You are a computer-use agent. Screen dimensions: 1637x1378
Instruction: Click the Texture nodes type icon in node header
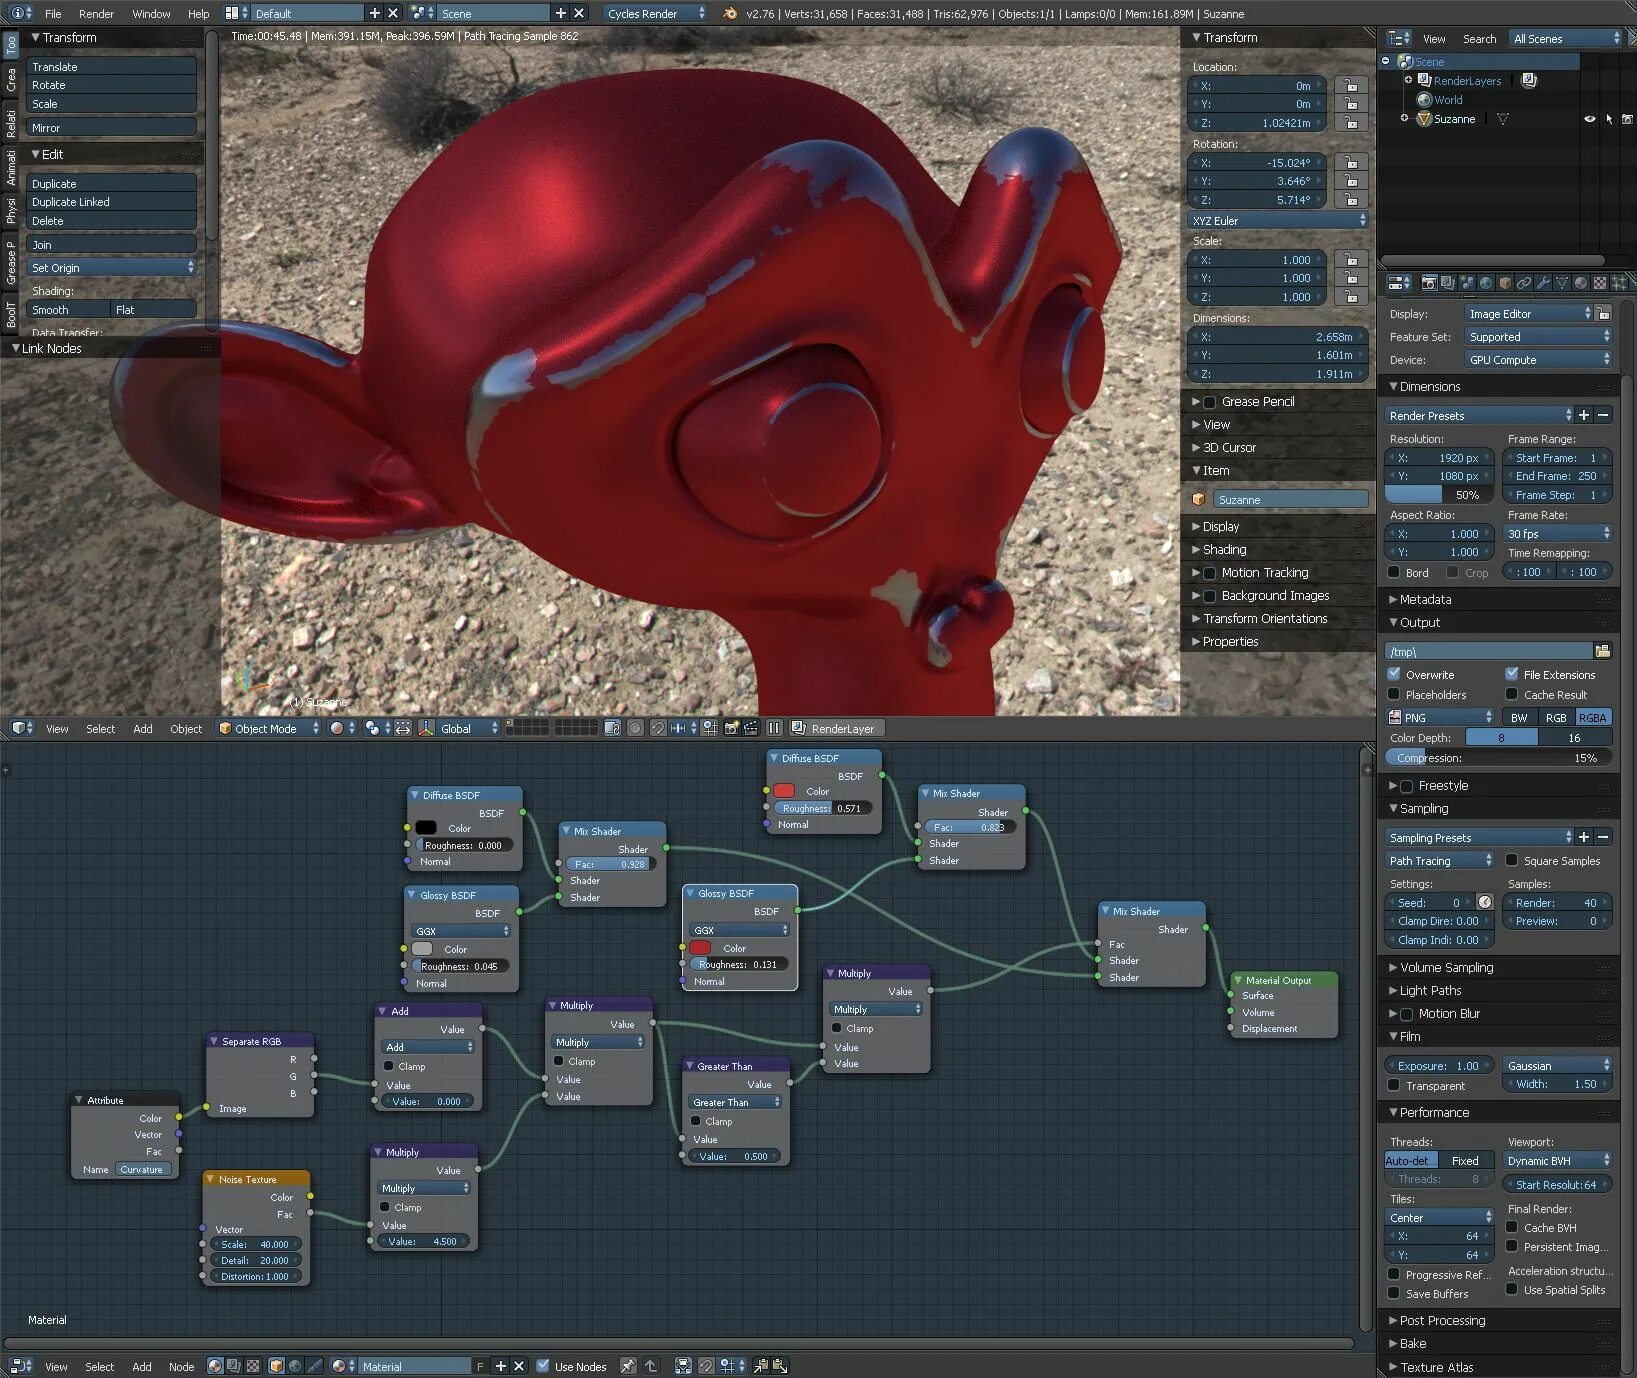tap(252, 1366)
